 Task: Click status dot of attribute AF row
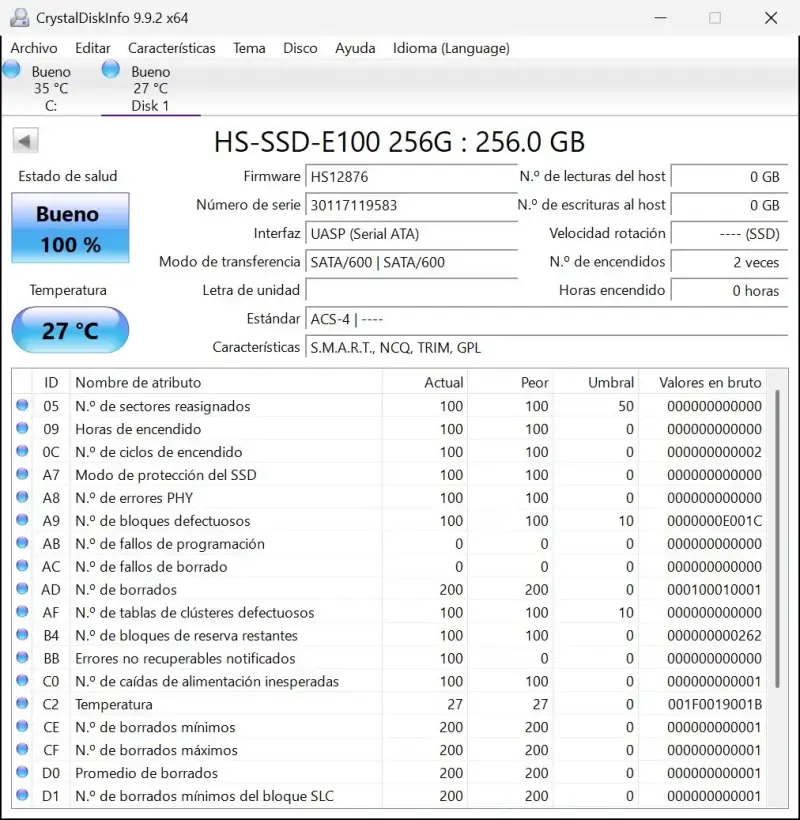pyautogui.click(x=22, y=612)
